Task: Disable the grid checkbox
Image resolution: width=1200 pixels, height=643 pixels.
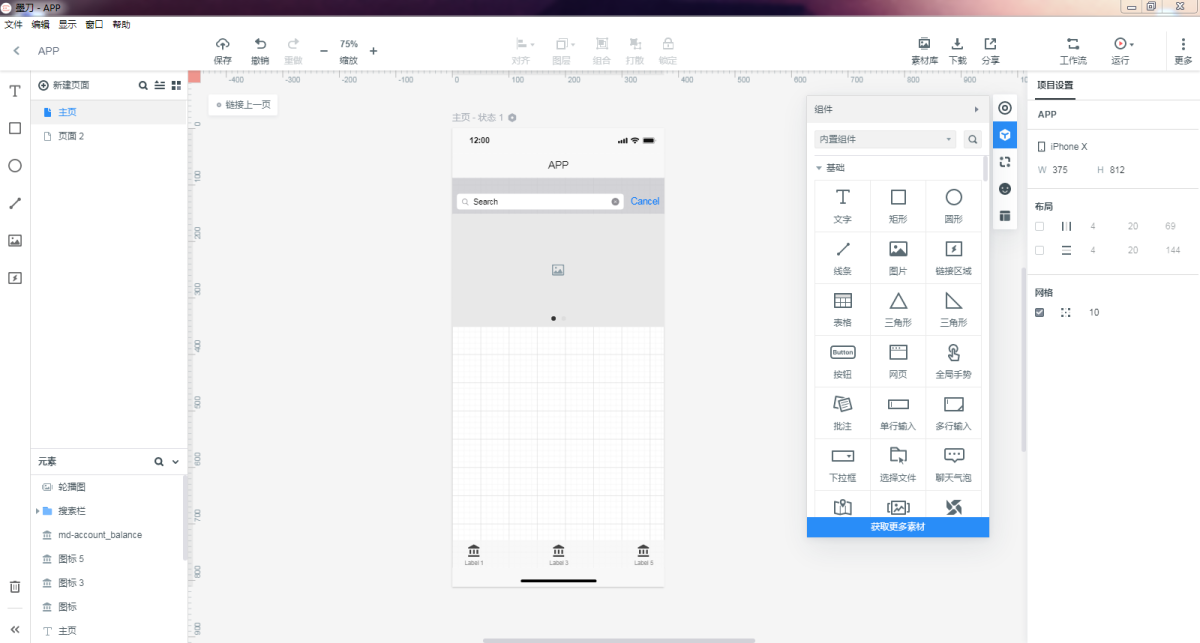Action: click(x=1040, y=313)
